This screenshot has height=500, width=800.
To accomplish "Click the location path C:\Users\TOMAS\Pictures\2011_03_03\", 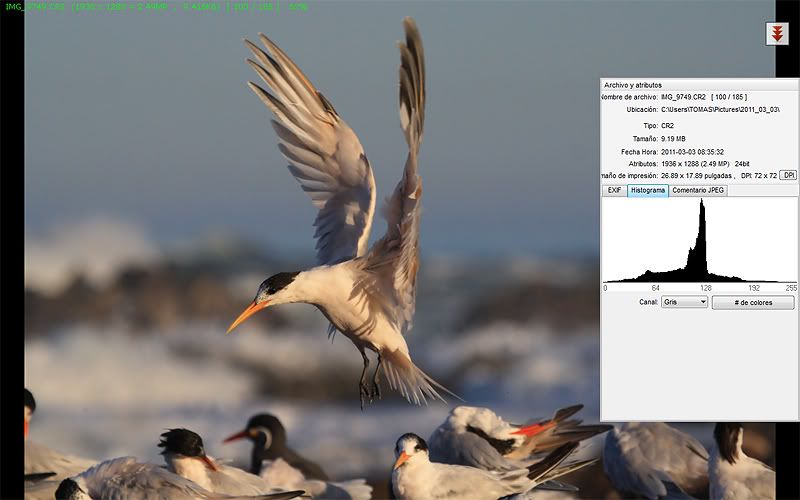I will 720,110.
